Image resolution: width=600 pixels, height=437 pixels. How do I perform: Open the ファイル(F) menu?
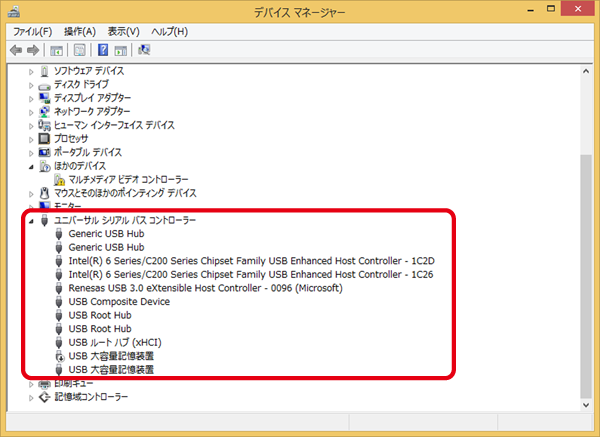click(33, 31)
